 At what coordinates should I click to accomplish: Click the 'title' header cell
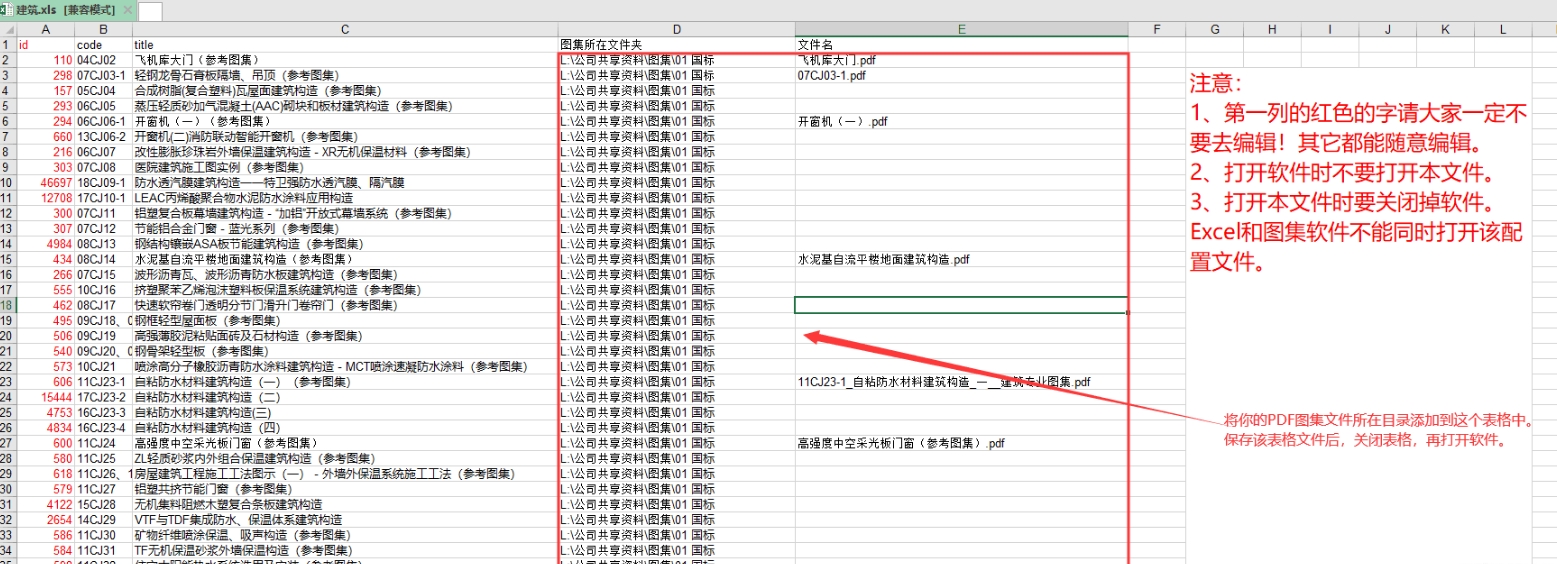345,45
